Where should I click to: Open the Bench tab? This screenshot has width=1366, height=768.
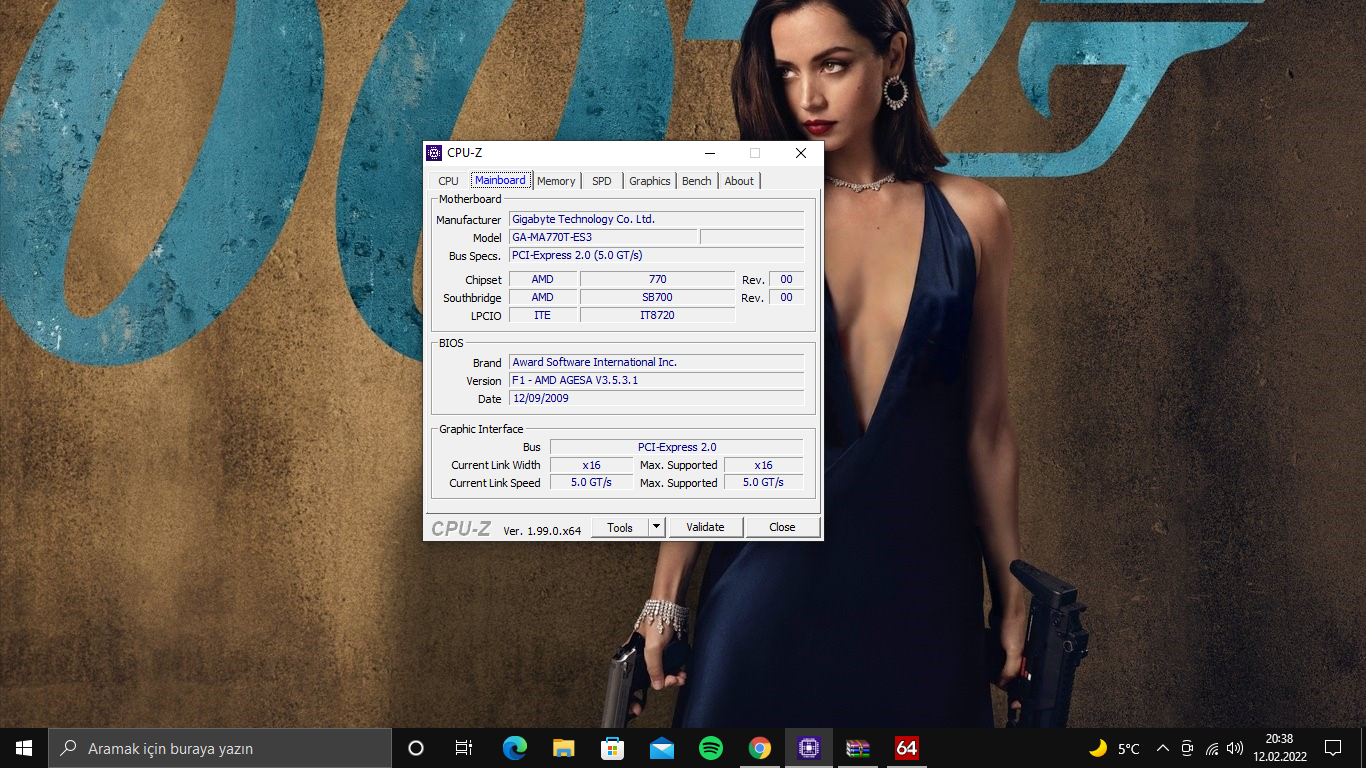coord(697,181)
